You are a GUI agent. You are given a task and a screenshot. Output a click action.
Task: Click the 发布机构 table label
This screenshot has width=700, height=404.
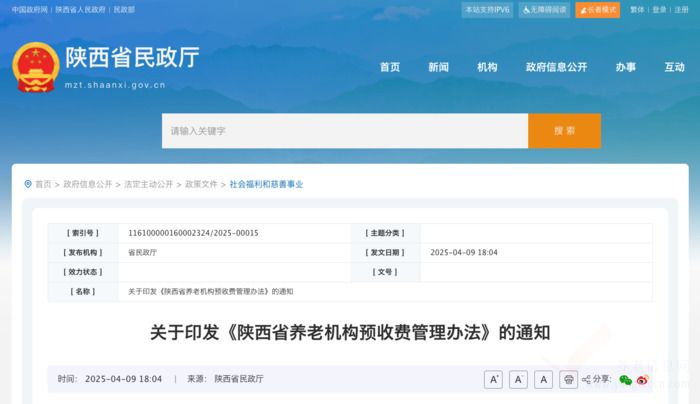[x=83, y=253]
